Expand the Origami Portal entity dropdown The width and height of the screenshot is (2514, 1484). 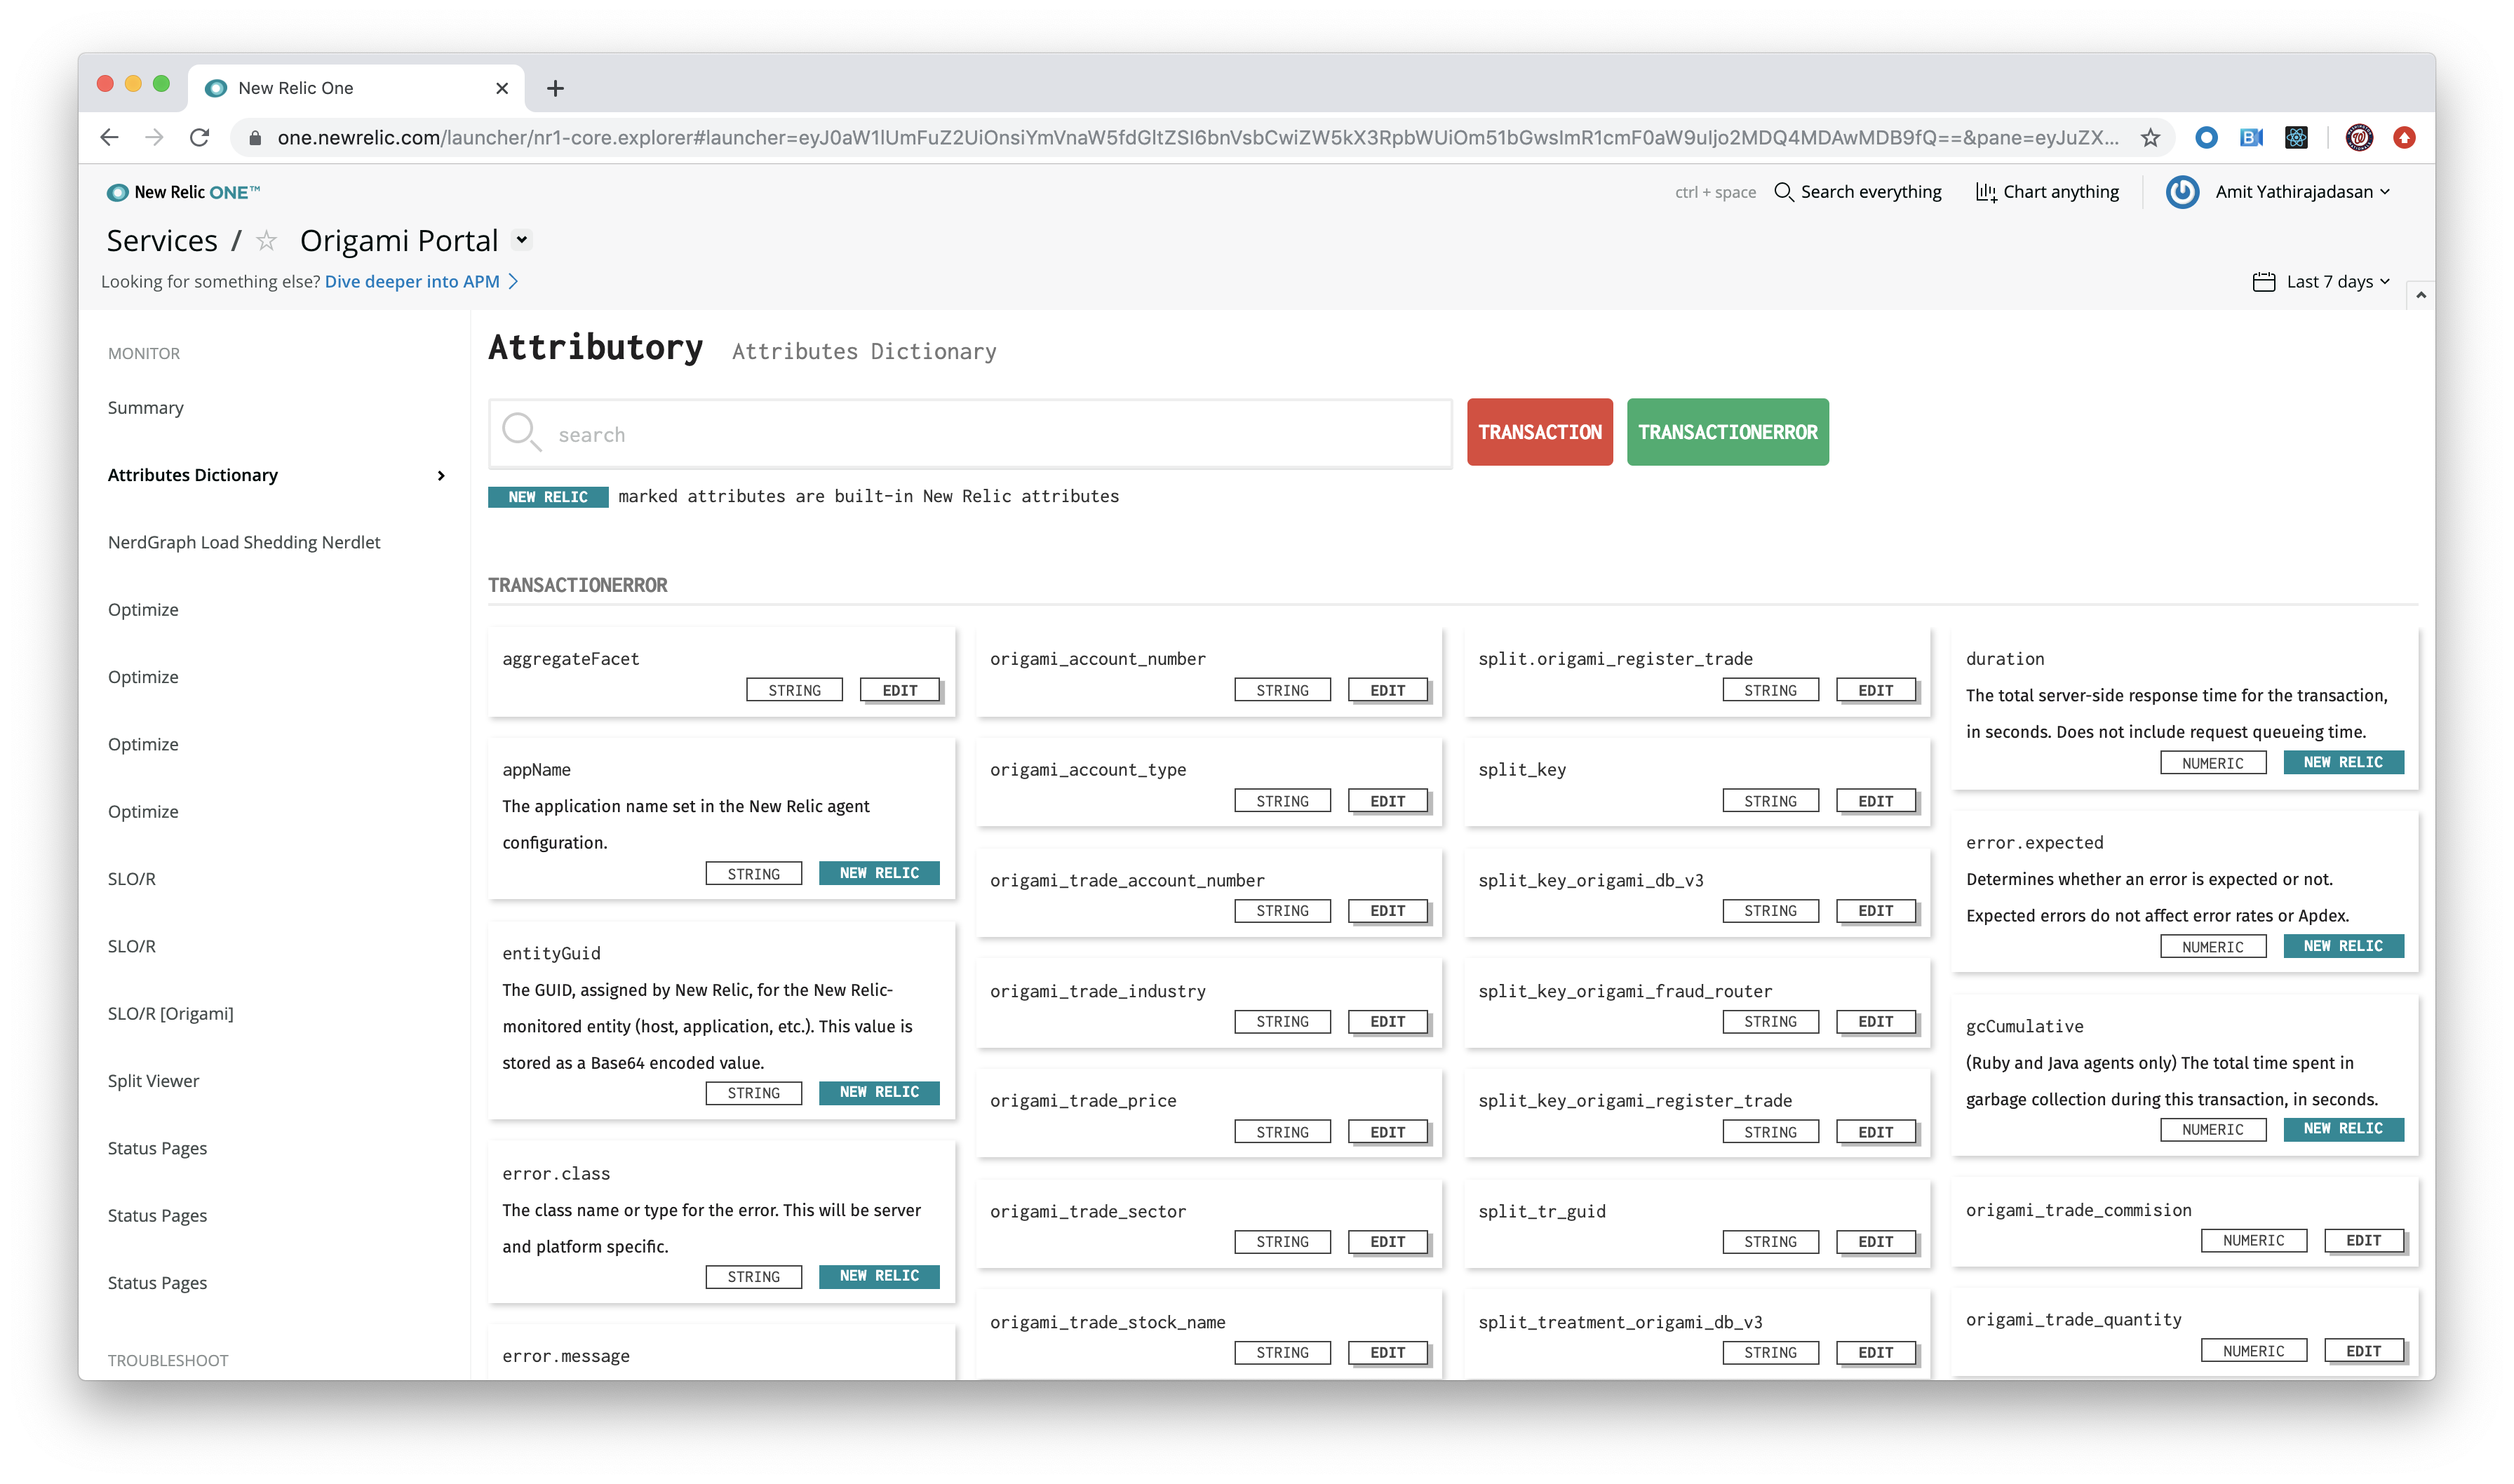[x=521, y=240]
